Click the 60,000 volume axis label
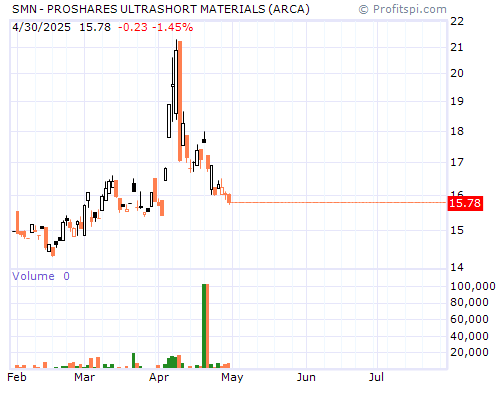Screen dimensions: 500x400 coord(469,319)
